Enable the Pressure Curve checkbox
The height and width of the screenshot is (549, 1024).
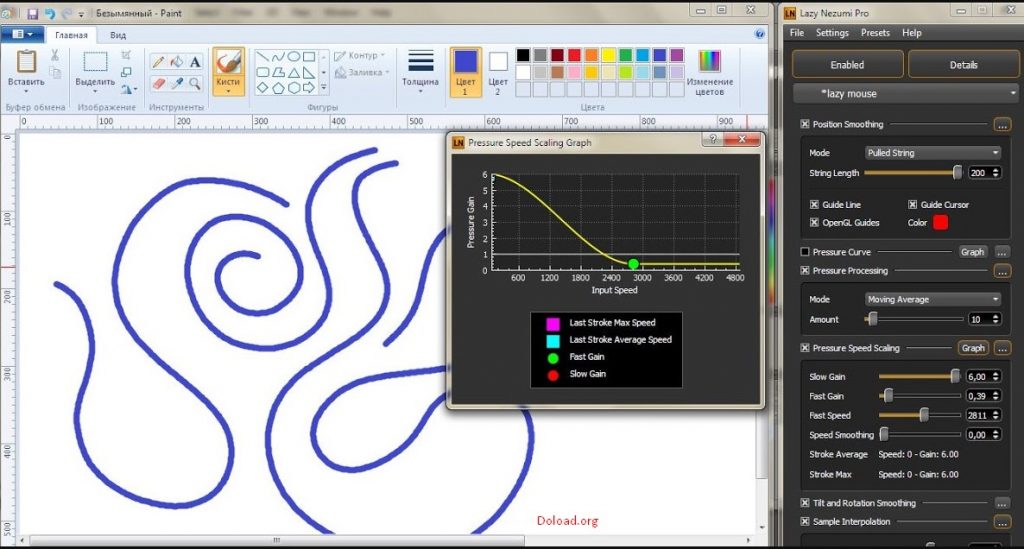tap(805, 252)
